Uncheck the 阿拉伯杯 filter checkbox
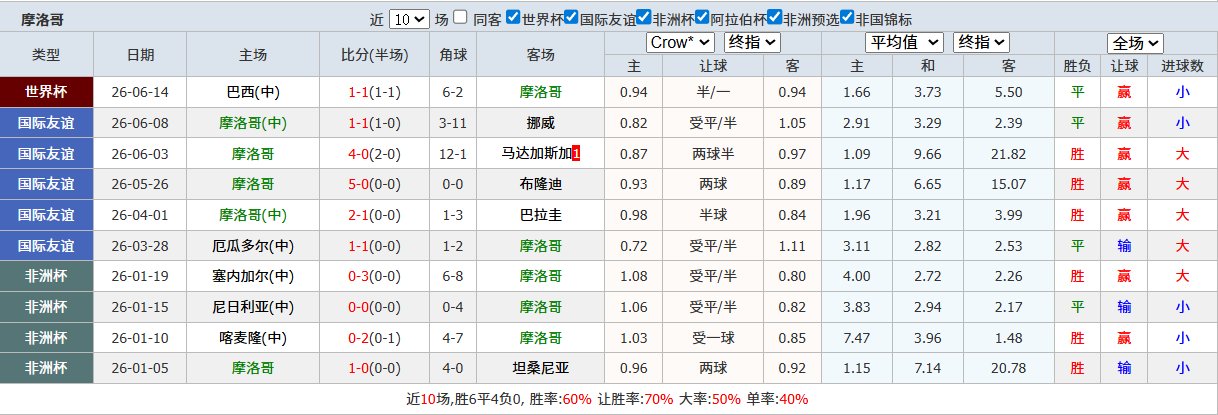 click(x=703, y=17)
